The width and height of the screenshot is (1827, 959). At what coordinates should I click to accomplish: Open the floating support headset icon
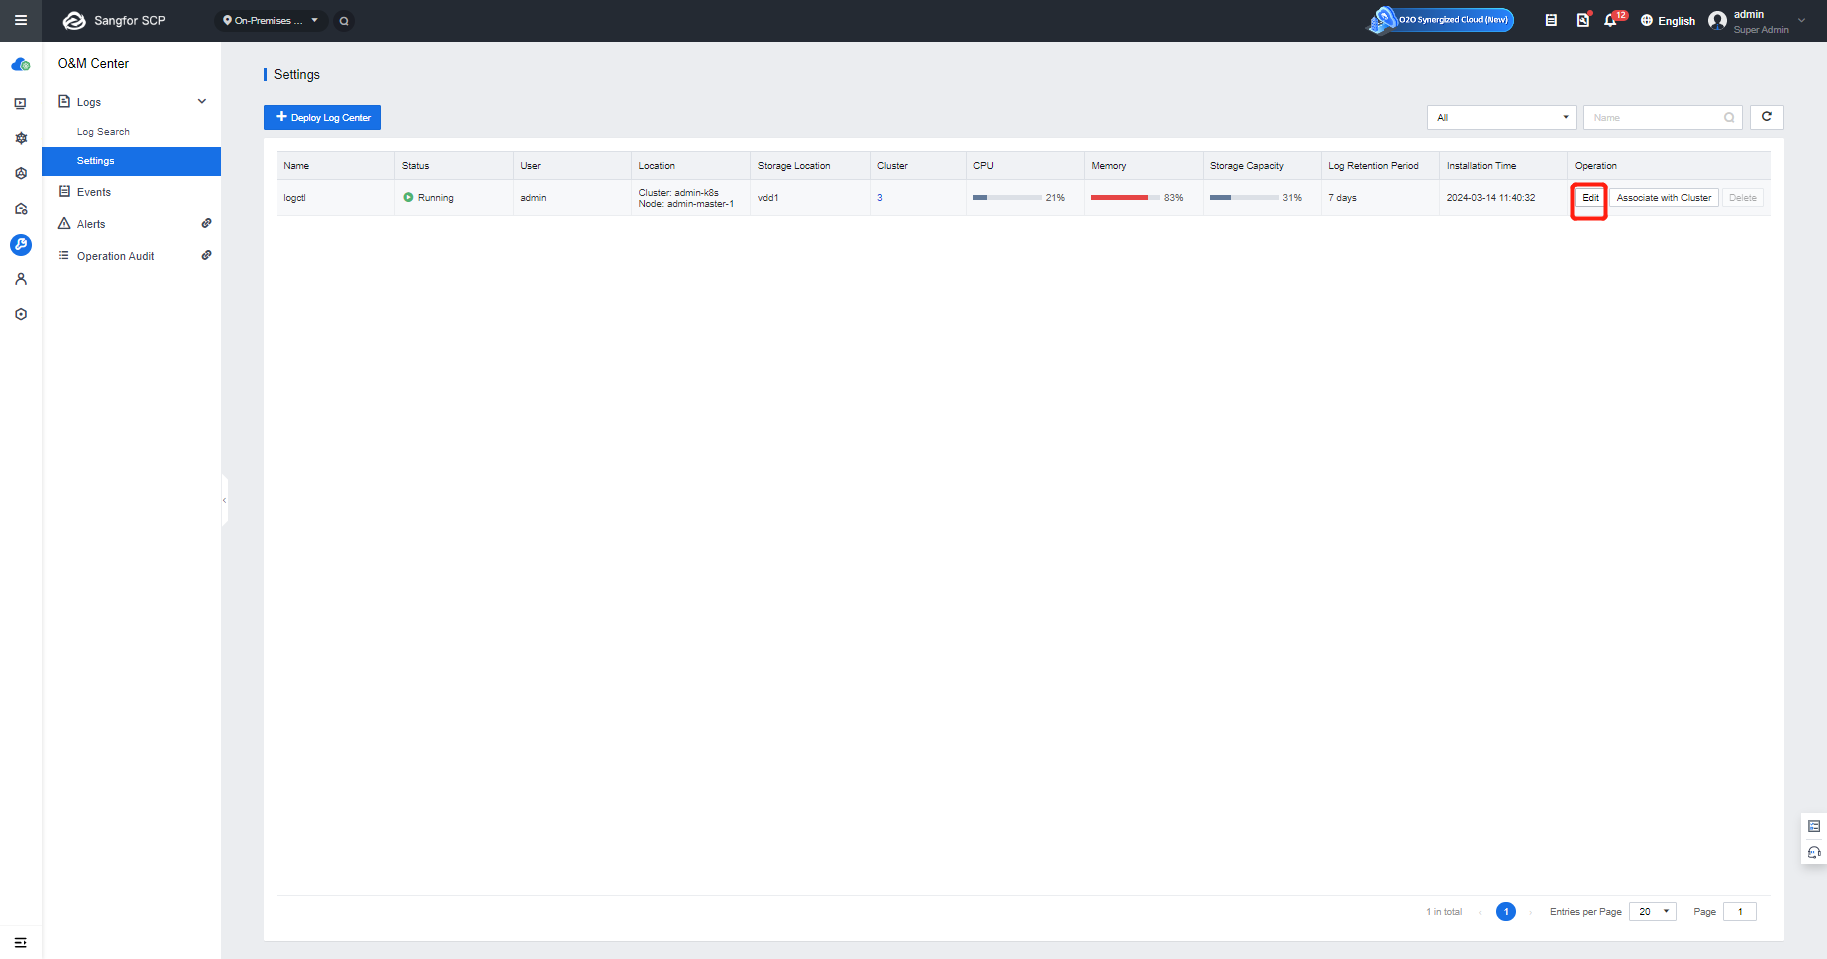pos(1814,853)
